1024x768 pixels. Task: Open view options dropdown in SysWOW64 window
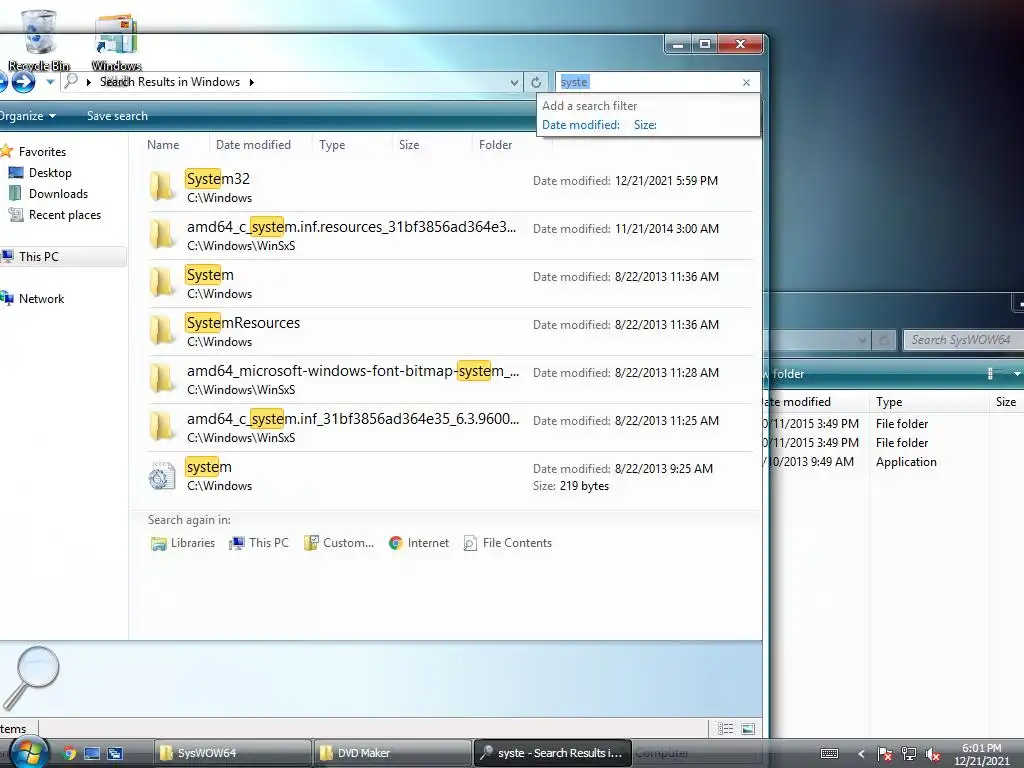pos(1017,374)
